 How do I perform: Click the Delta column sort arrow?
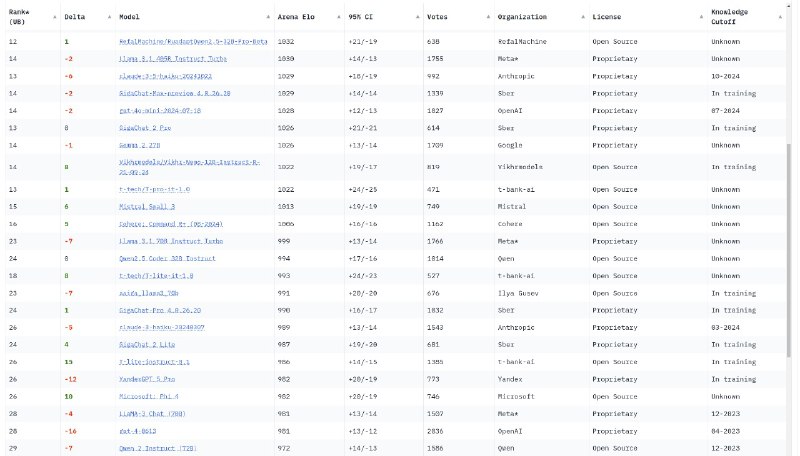pos(109,17)
